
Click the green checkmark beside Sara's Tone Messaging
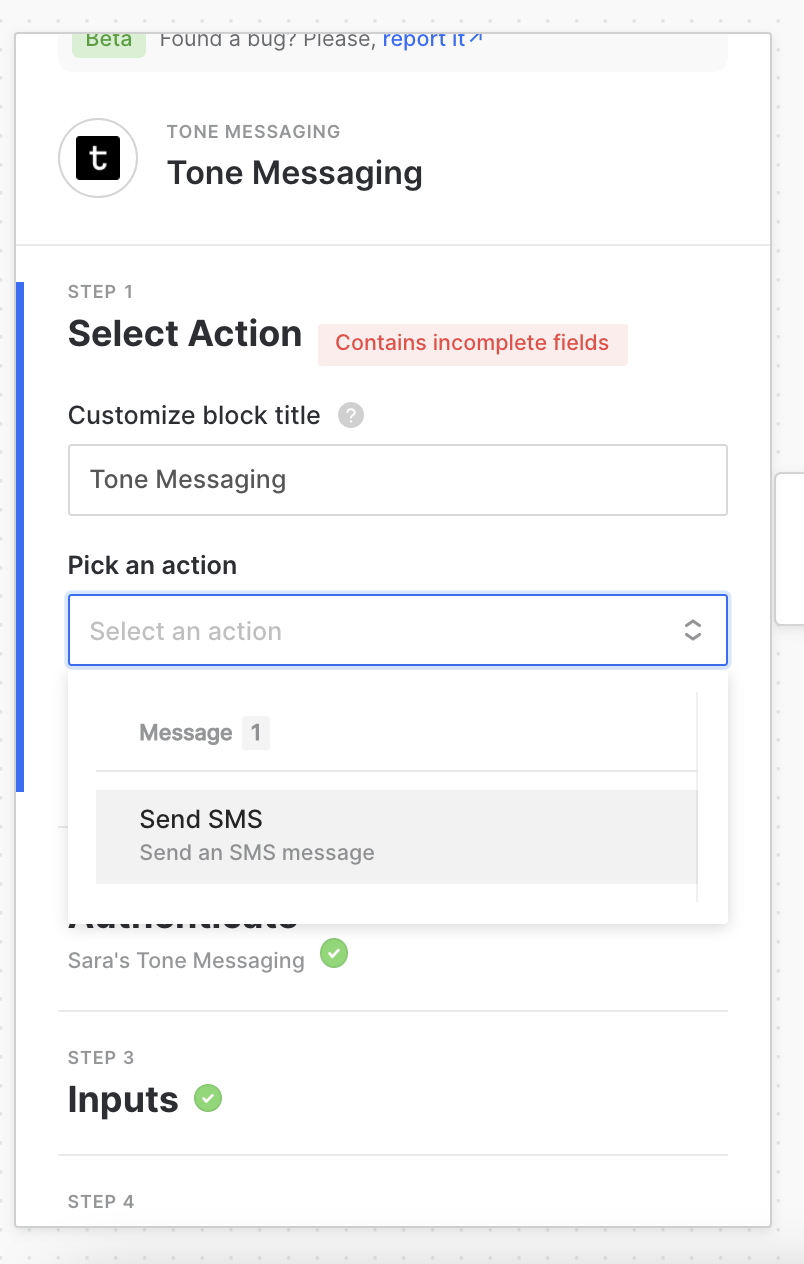[334, 954]
